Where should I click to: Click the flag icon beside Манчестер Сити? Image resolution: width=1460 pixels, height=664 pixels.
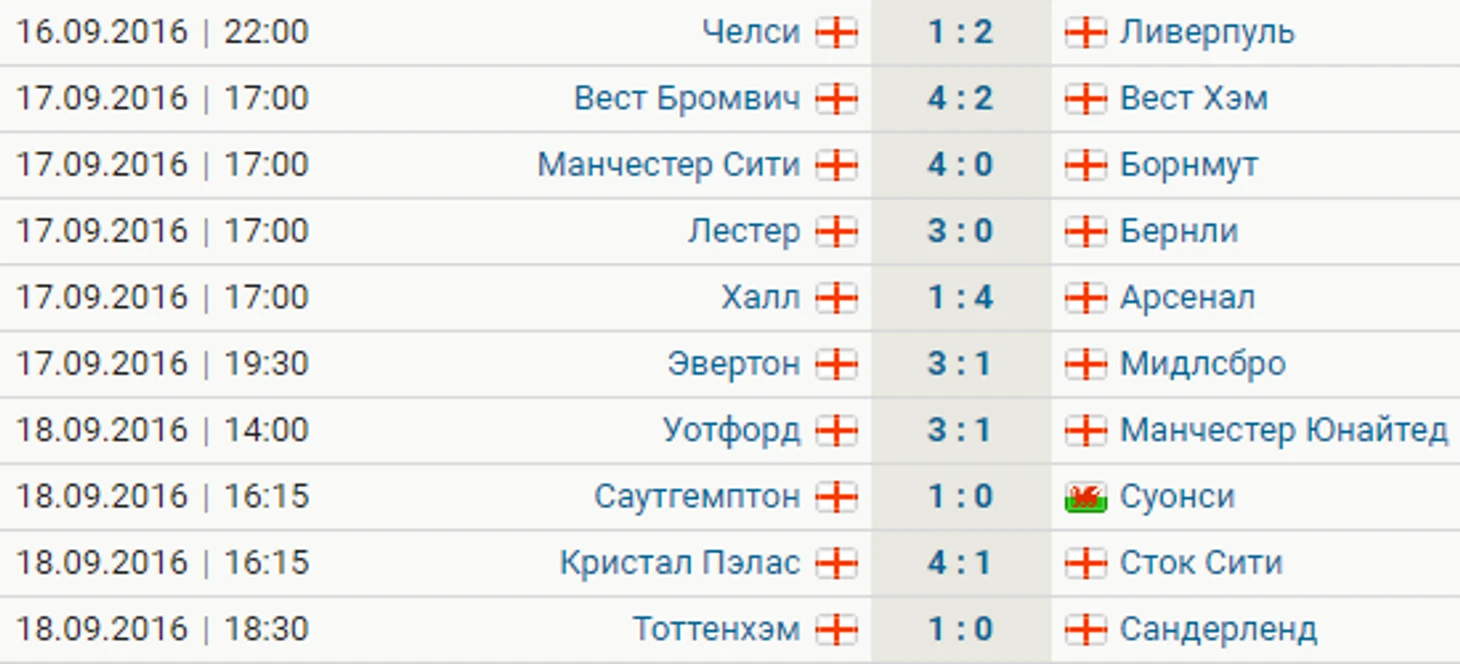(x=836, y=165)
